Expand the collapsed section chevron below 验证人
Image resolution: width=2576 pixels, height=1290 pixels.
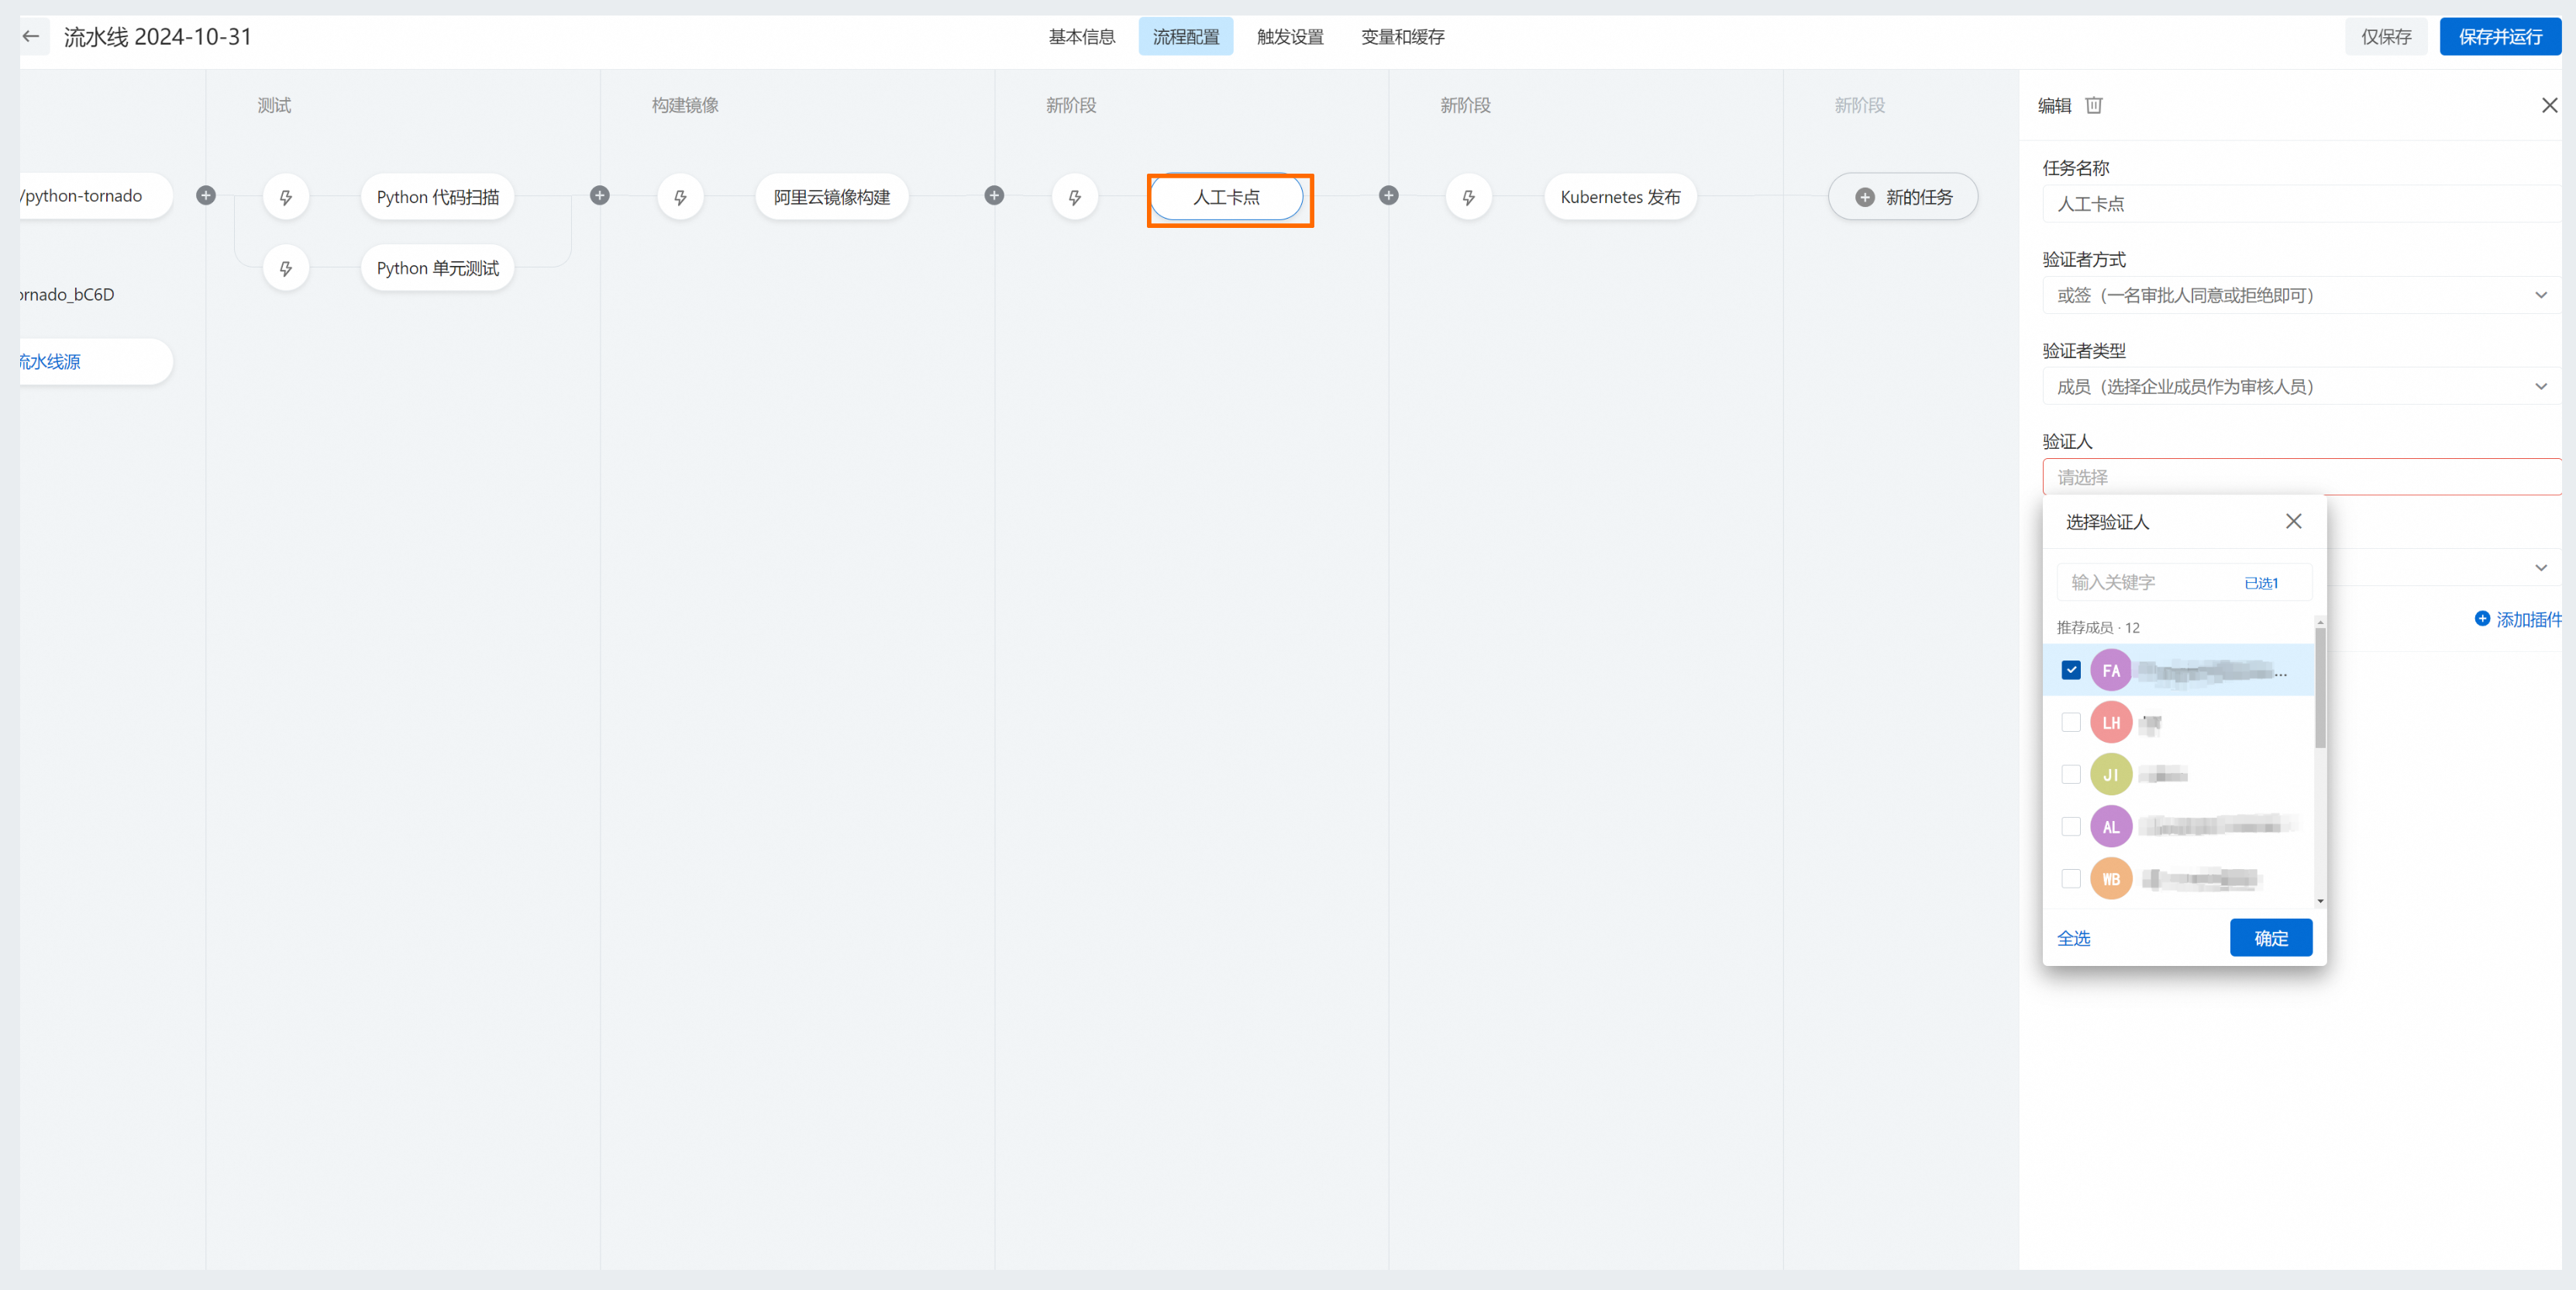[x=2541, y=568]
